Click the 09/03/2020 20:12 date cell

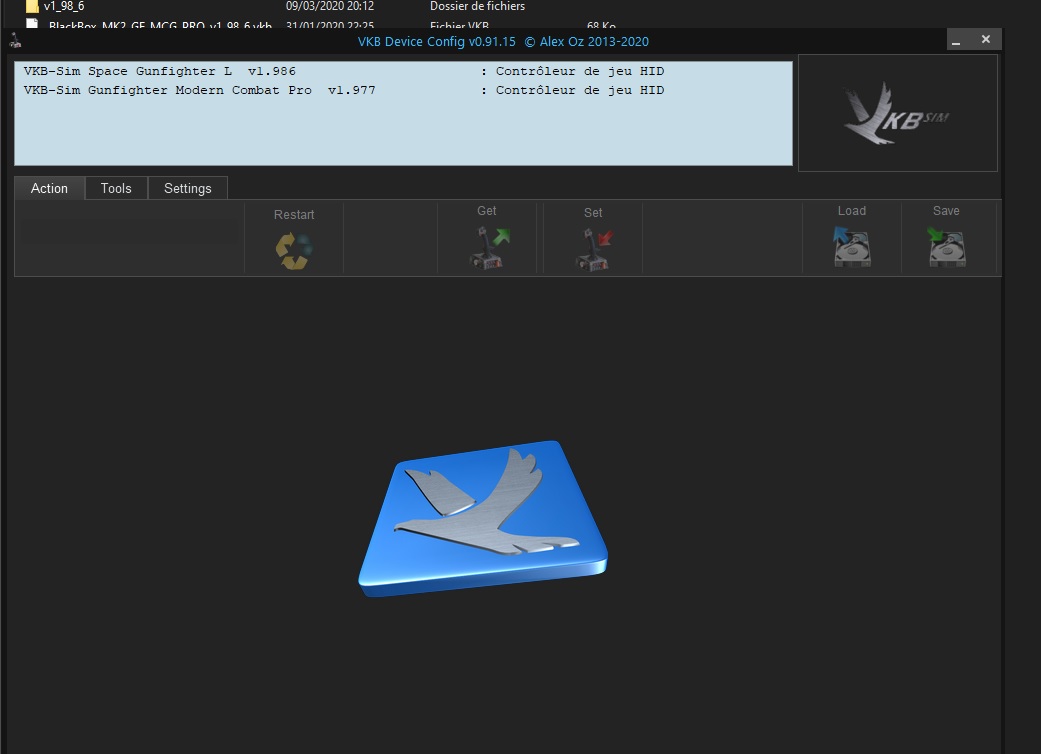pos(330,6)
